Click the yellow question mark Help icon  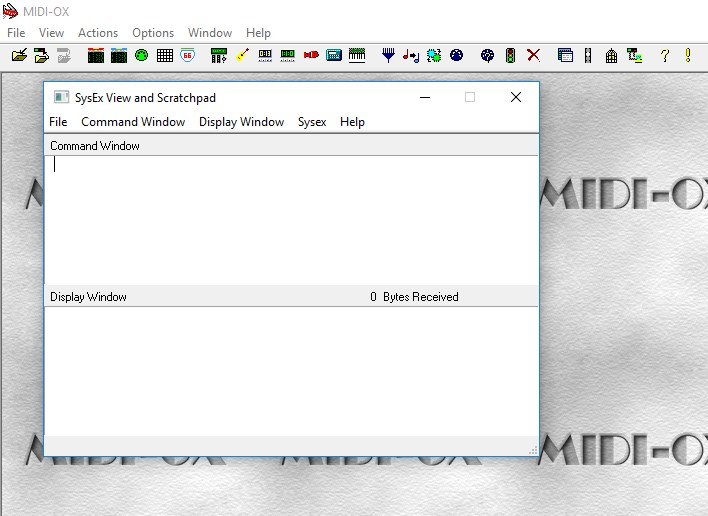pyautogui.click(x=665, y=56)
